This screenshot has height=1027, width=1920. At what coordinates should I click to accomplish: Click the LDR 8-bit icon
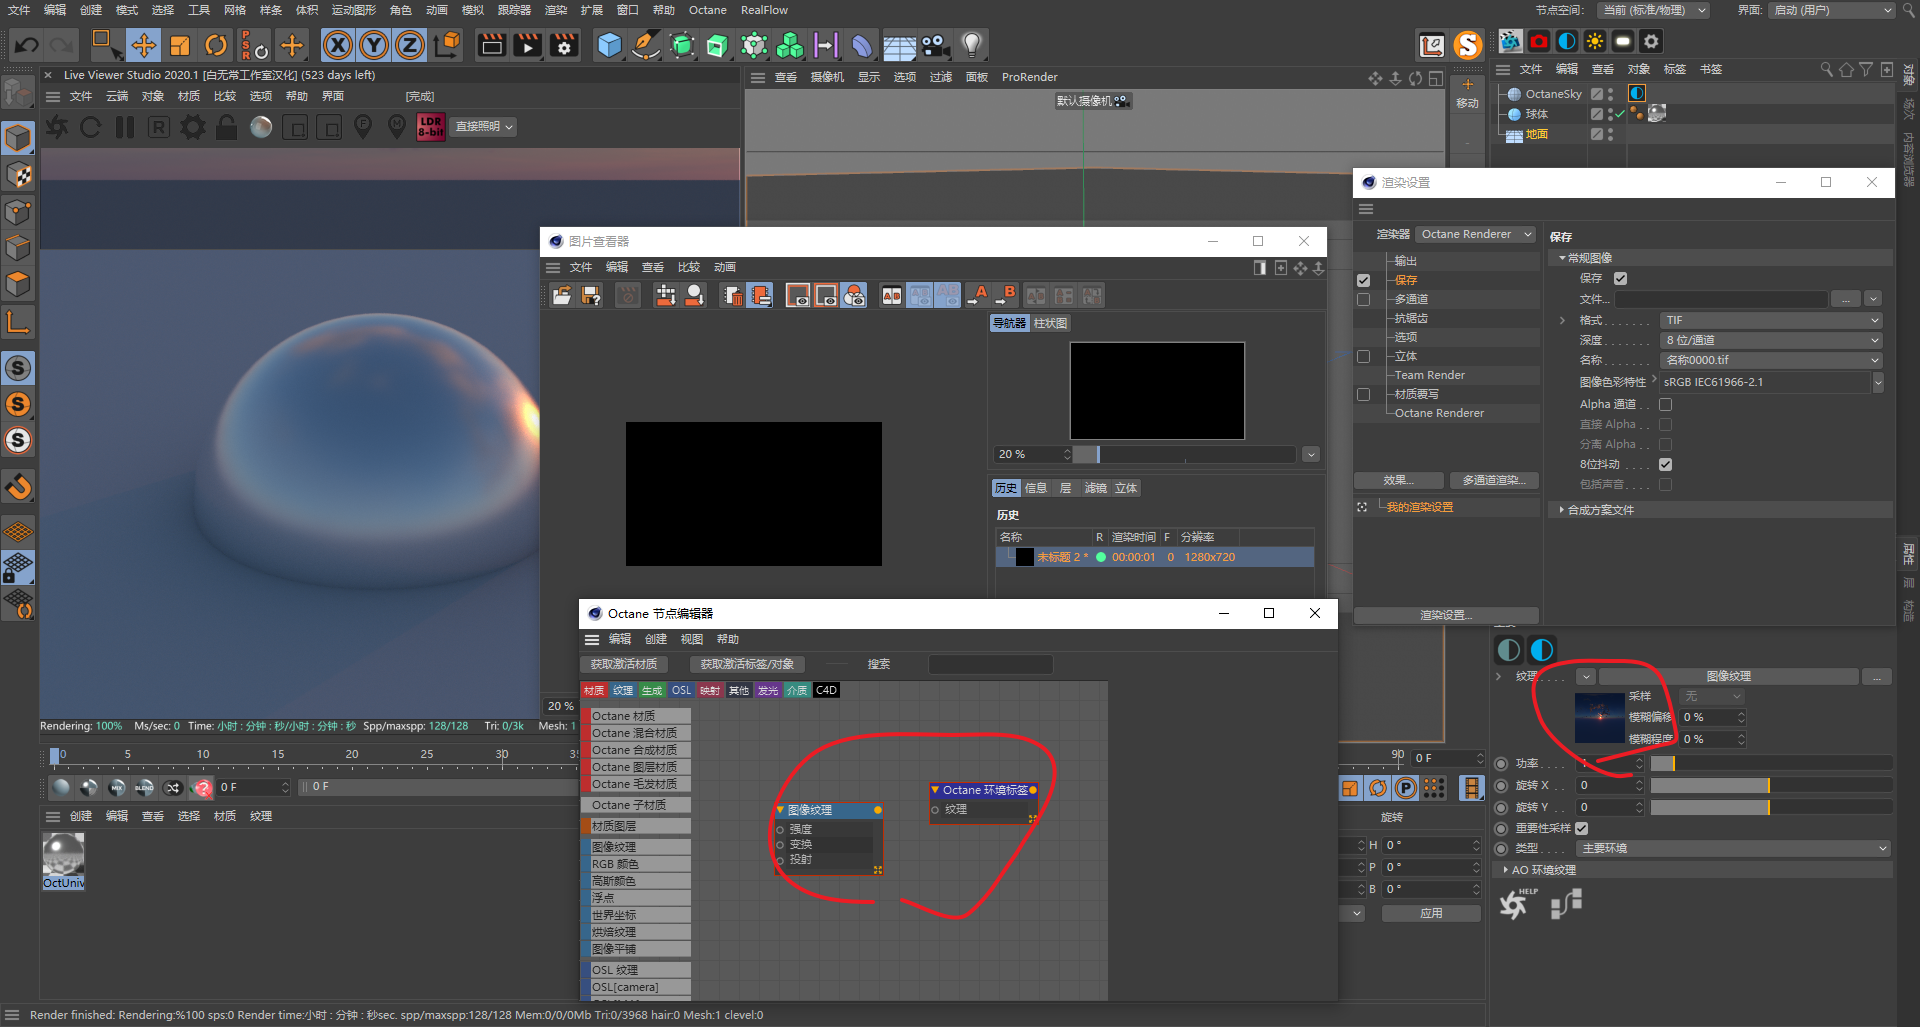[431, 127]
